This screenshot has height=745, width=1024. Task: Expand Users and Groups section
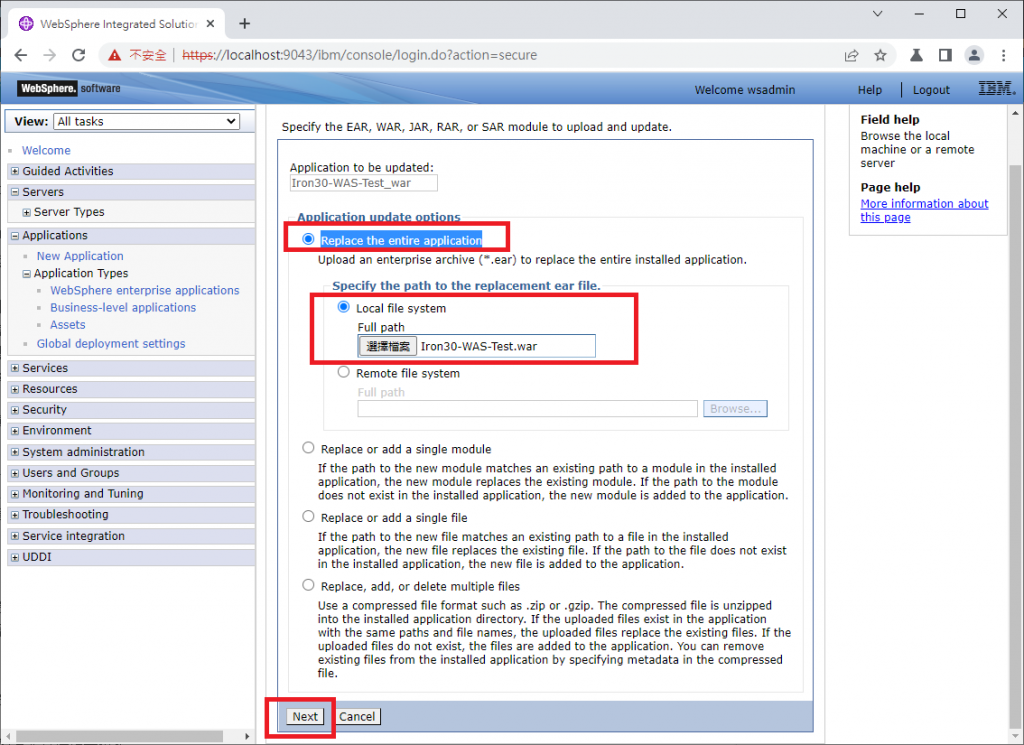tap(15, 473)
